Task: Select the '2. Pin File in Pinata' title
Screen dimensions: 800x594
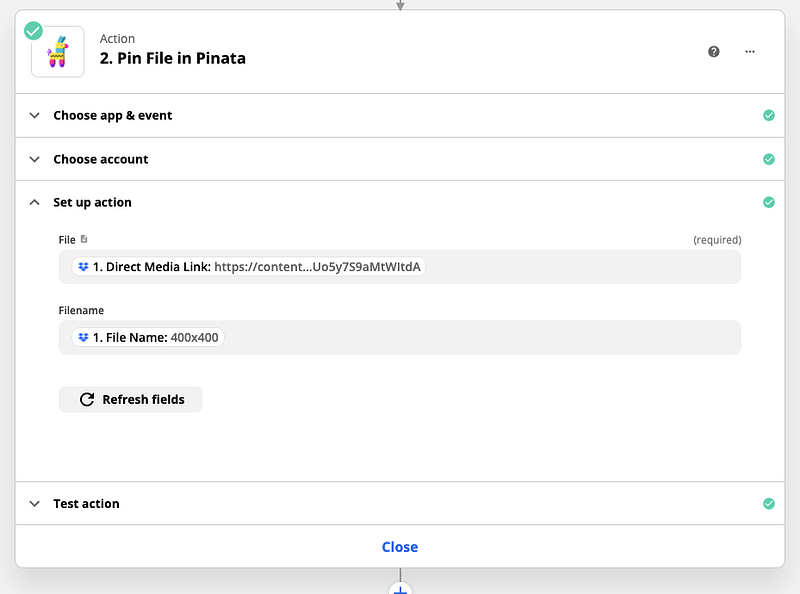Action: tap(172, 58)
